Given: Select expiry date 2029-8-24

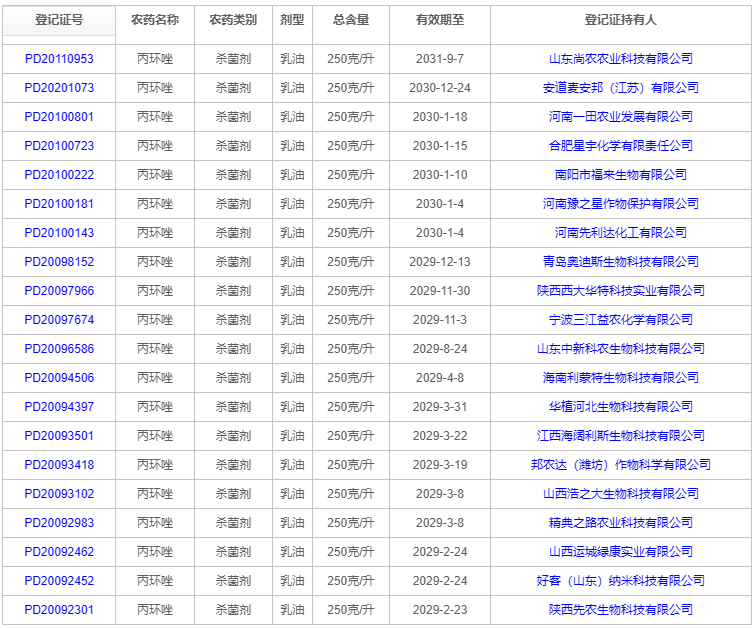Looking at the screenshot, I should 440,349.
